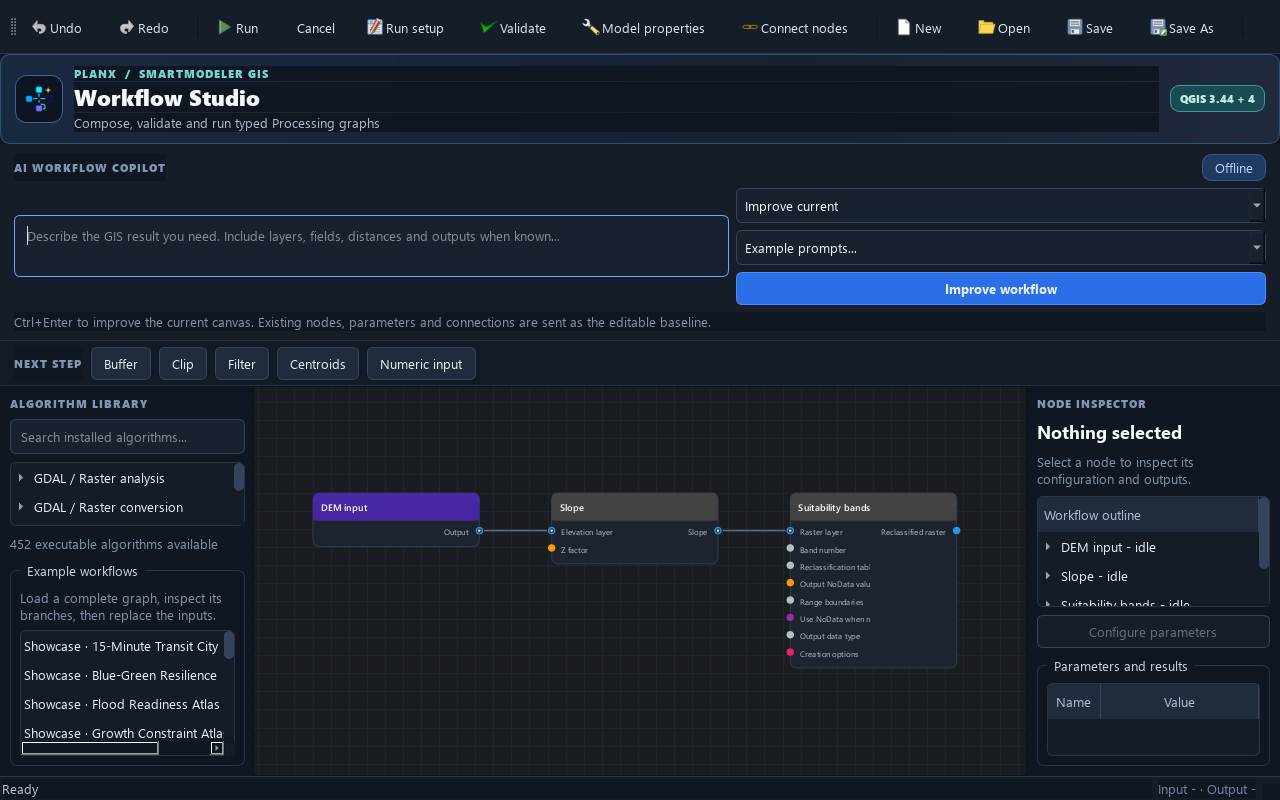This screenshot has width=1280, height=800.
Task: Click Reclassified raster output port
Action: coord(956,531)
